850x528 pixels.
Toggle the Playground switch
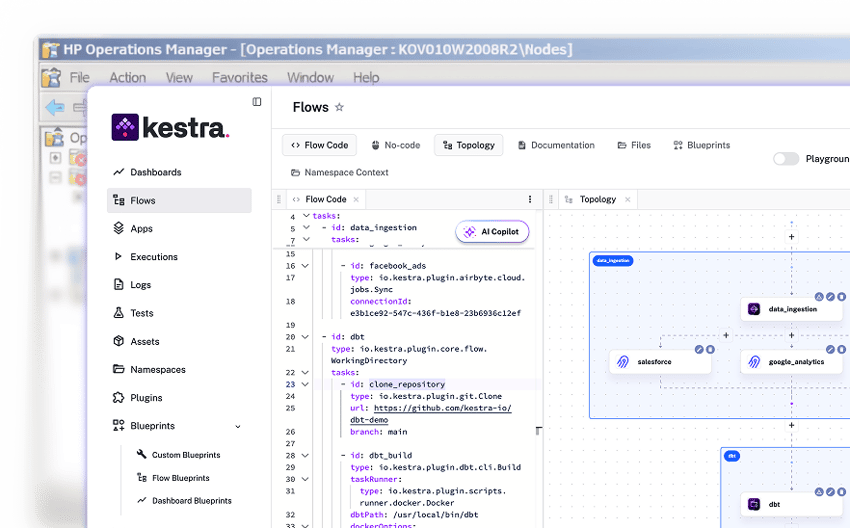[786, 159]
